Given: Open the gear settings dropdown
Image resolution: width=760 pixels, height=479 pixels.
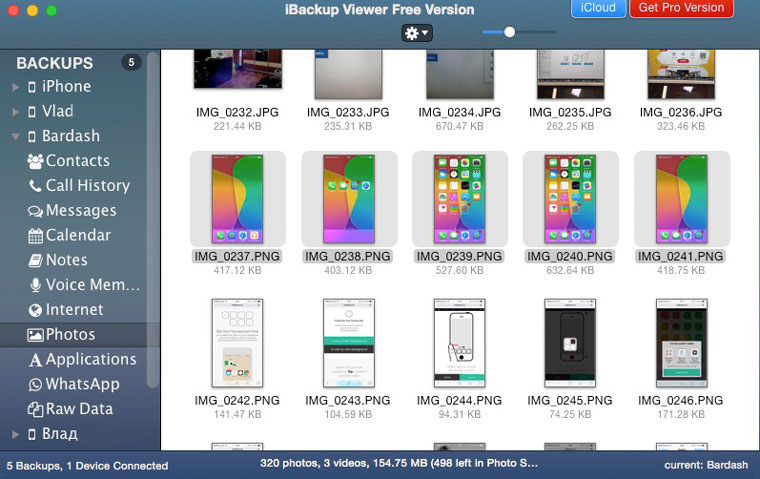Looking at the screenshot, I should 416,33.
